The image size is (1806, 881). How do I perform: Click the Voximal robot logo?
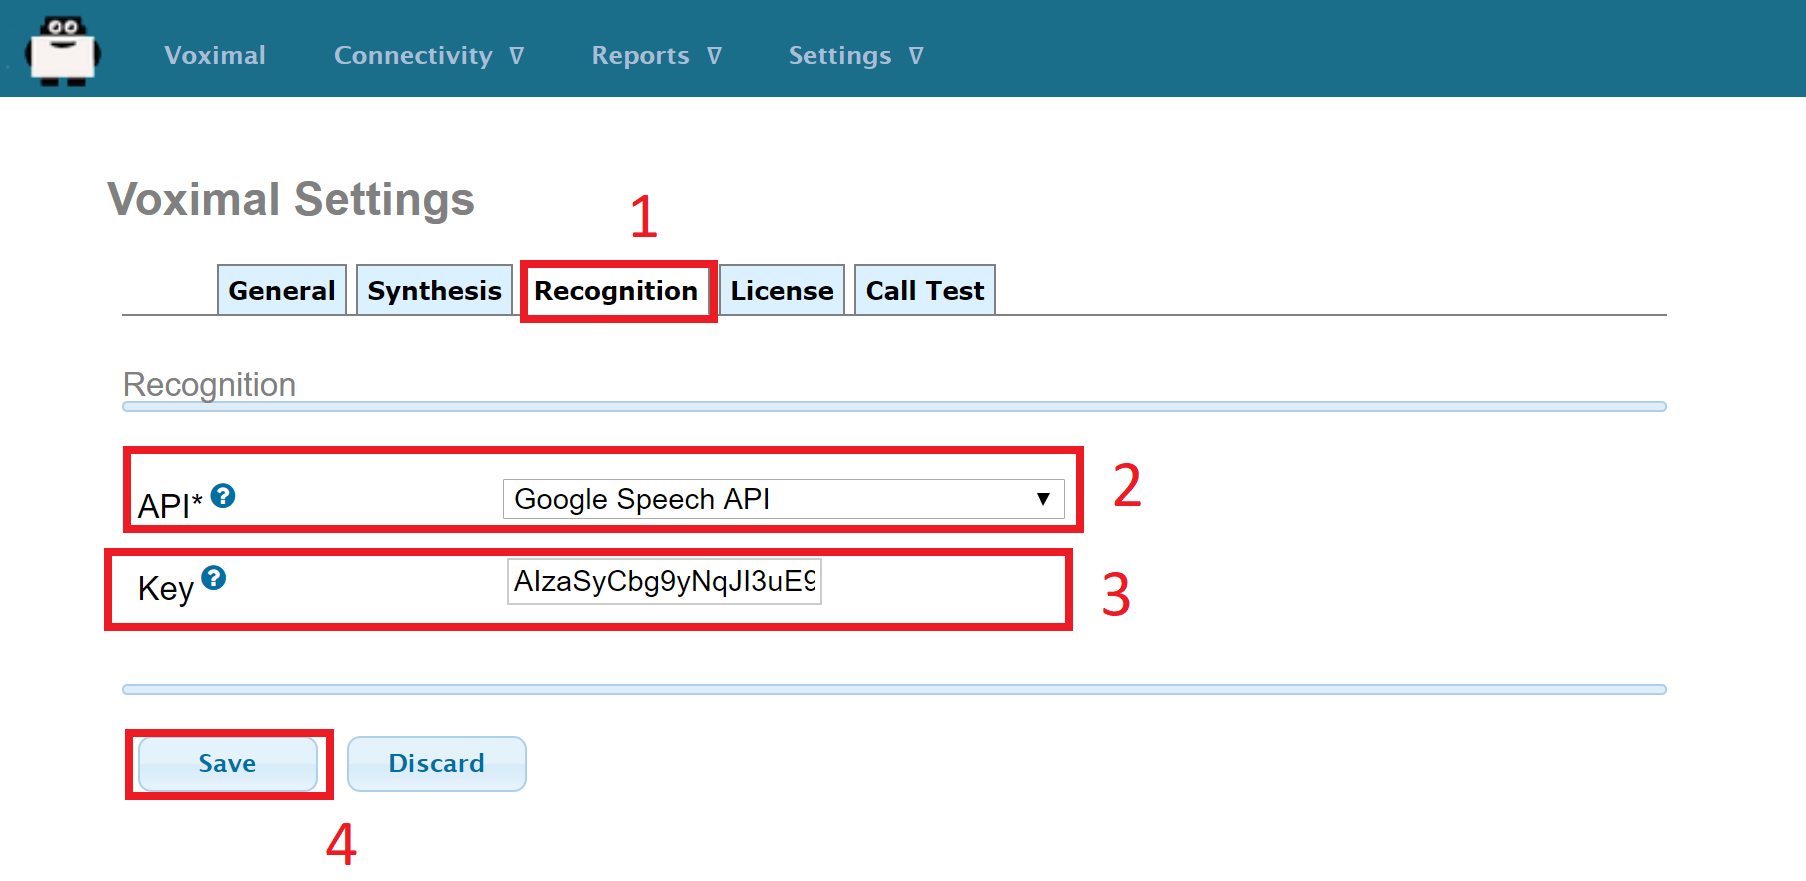(63, 52)
